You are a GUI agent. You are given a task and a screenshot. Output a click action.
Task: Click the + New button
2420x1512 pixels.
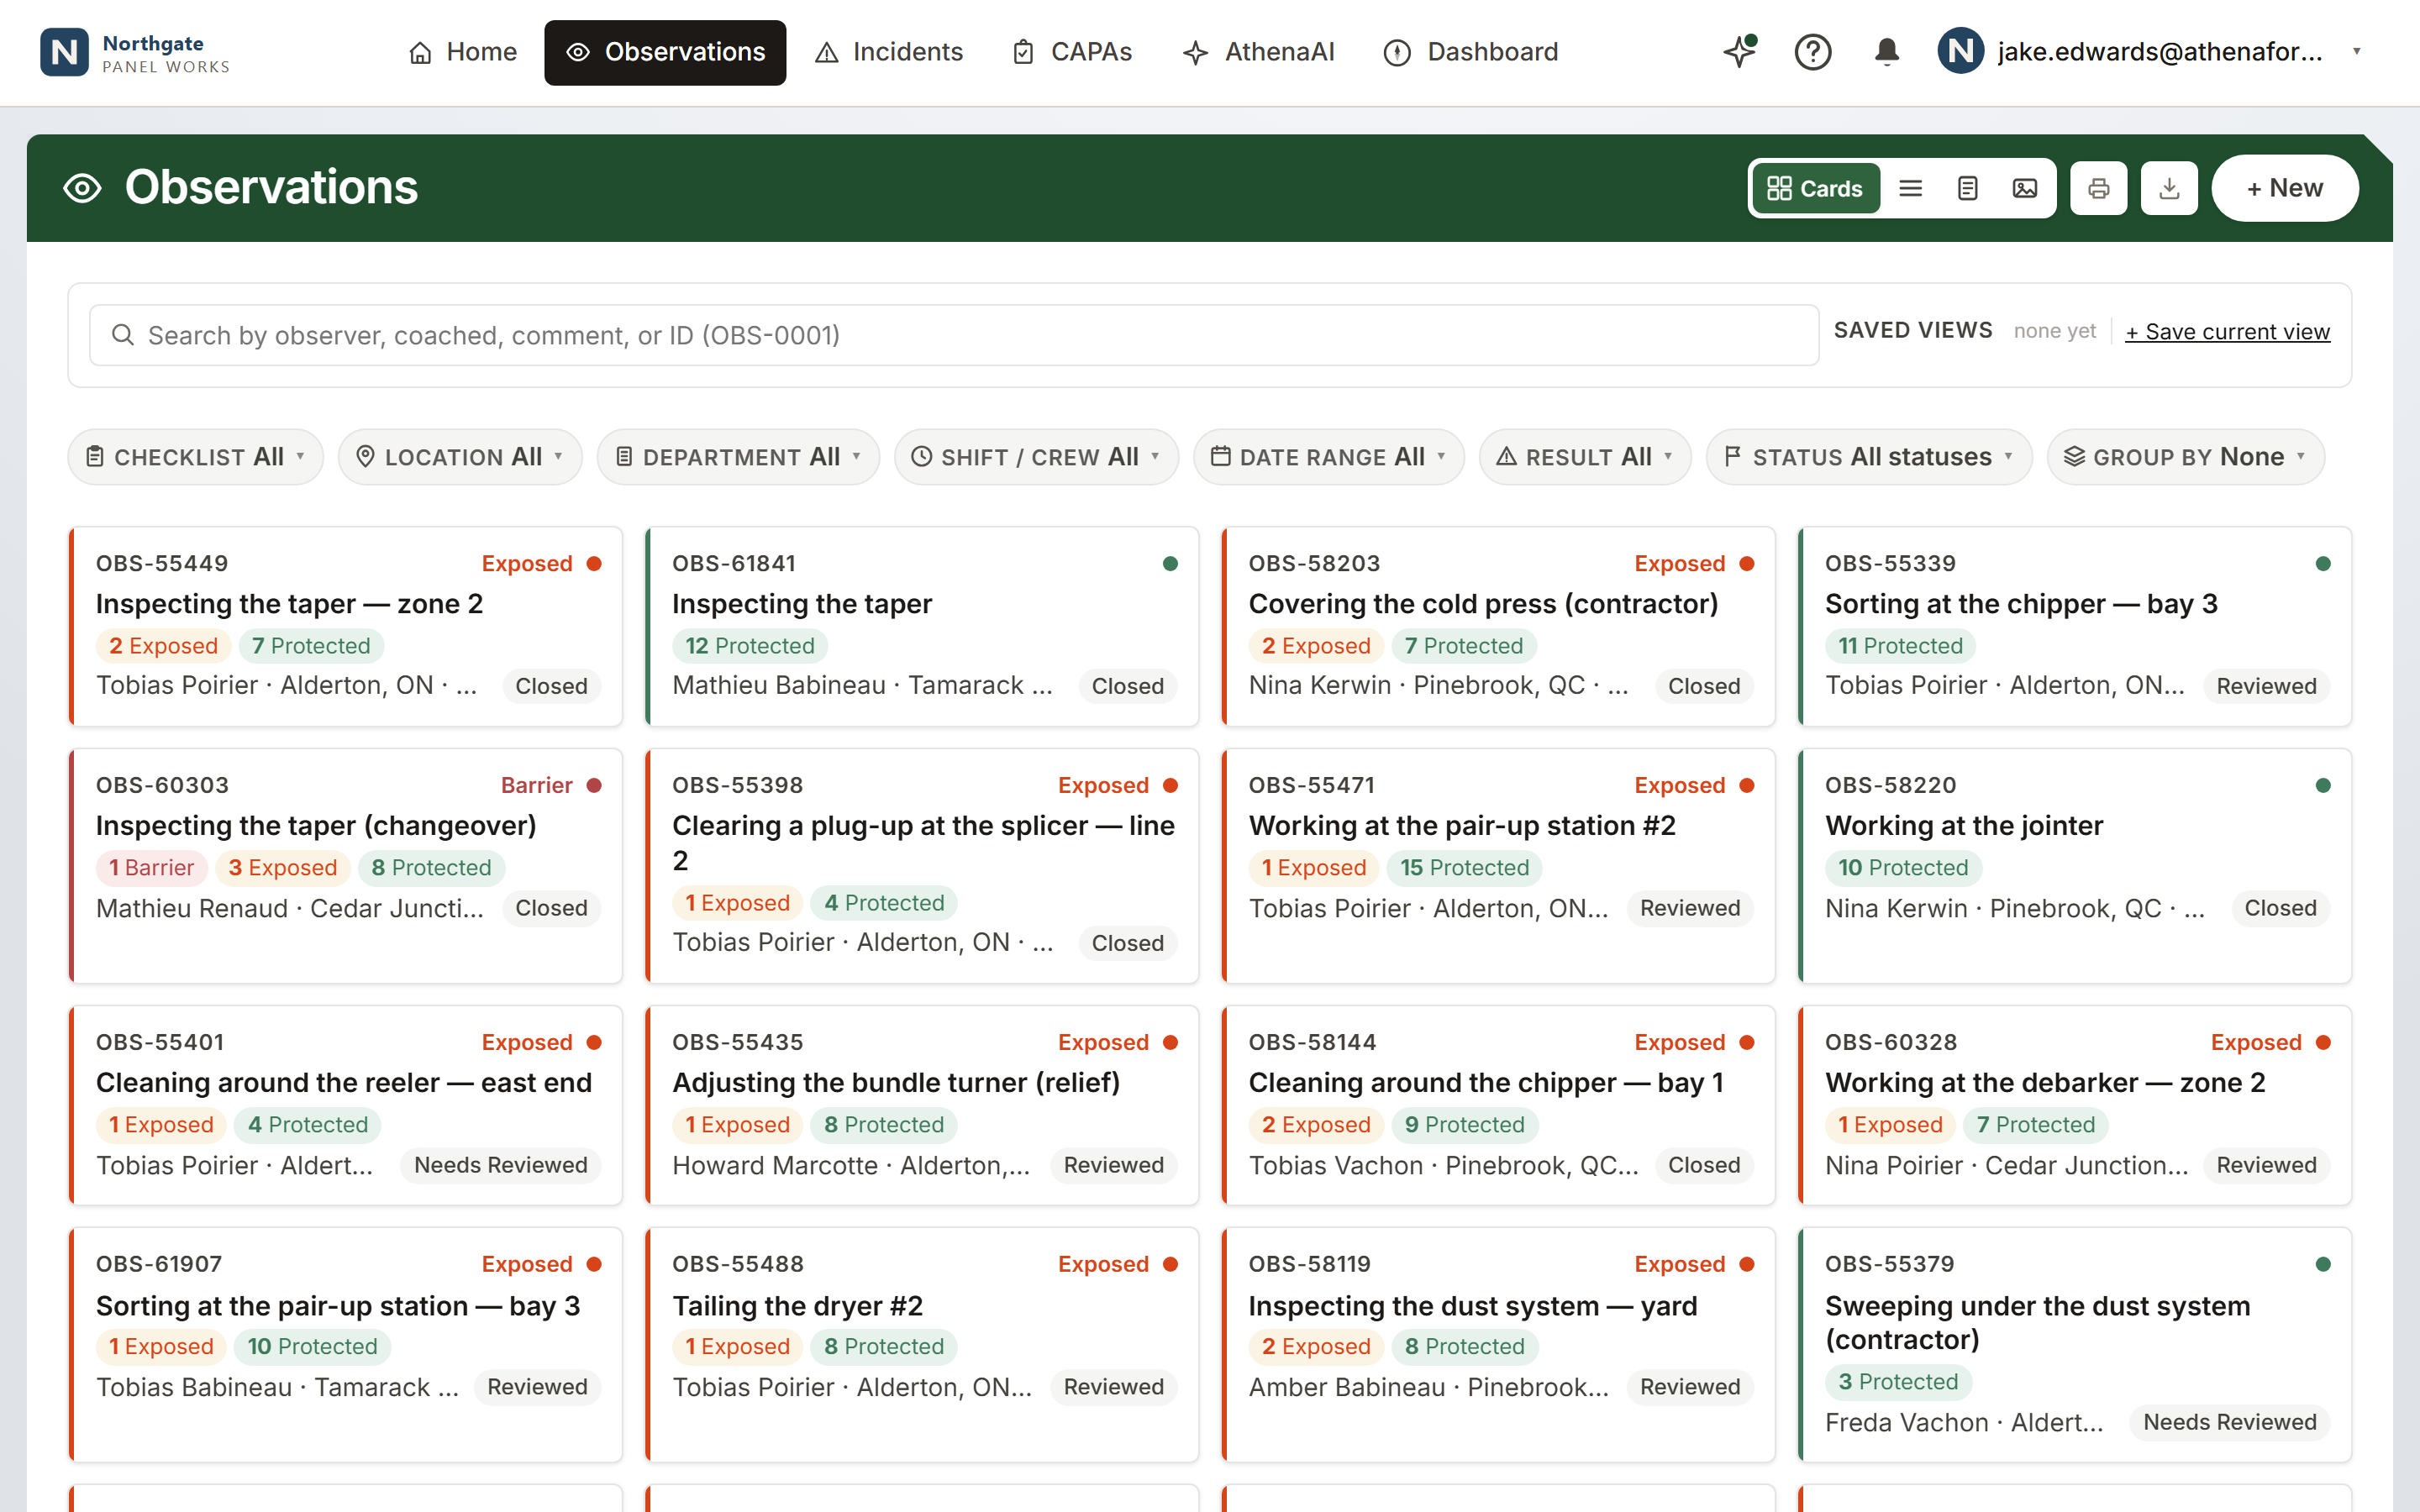(x=2285, y=188)
